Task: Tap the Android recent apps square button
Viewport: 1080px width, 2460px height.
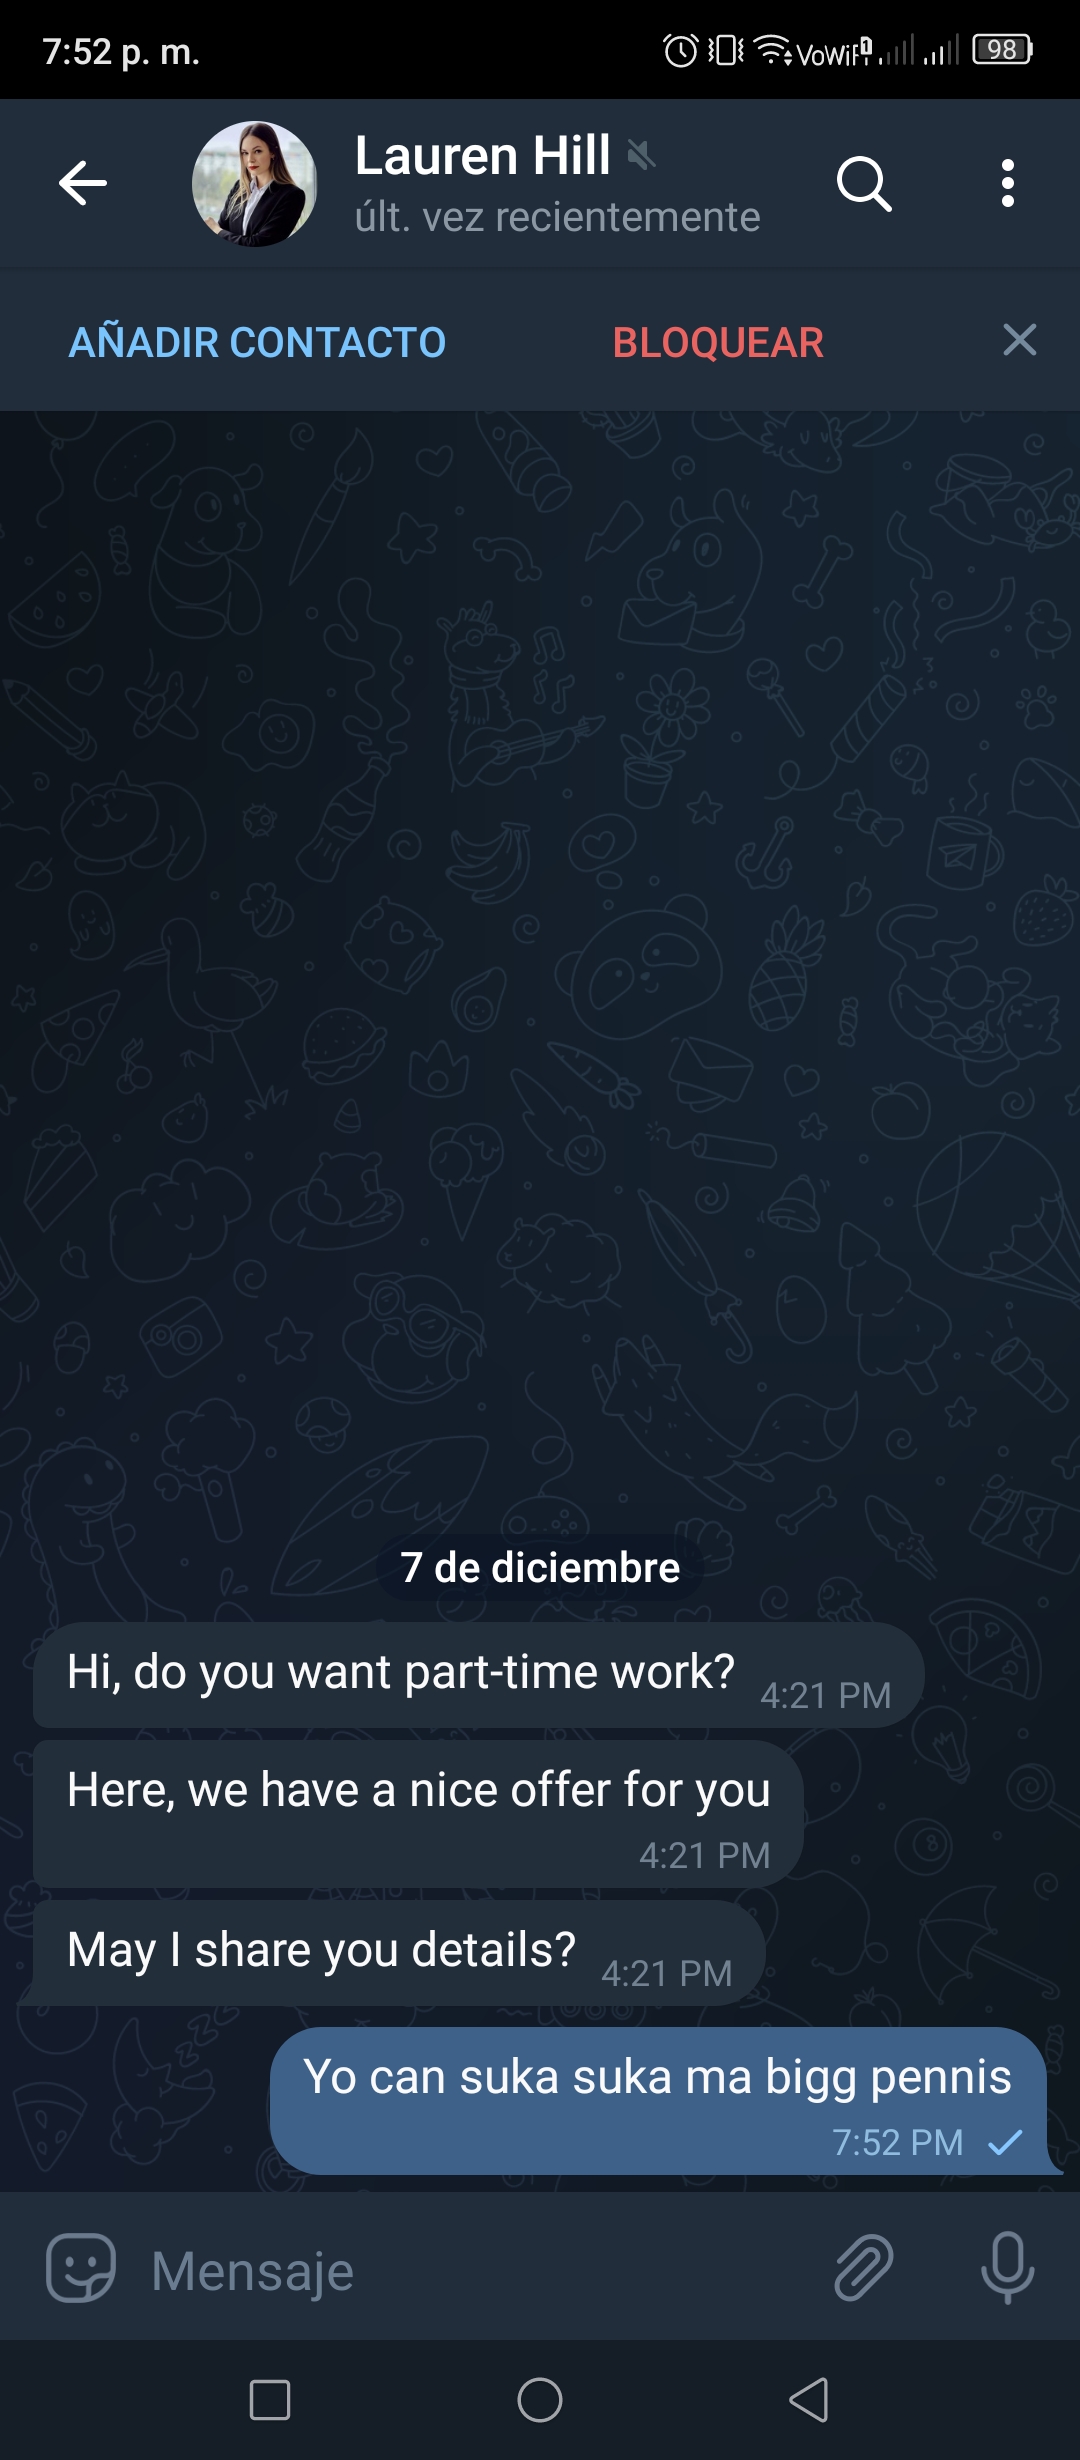Action: pyautogui.click(x=270, y=2400)
